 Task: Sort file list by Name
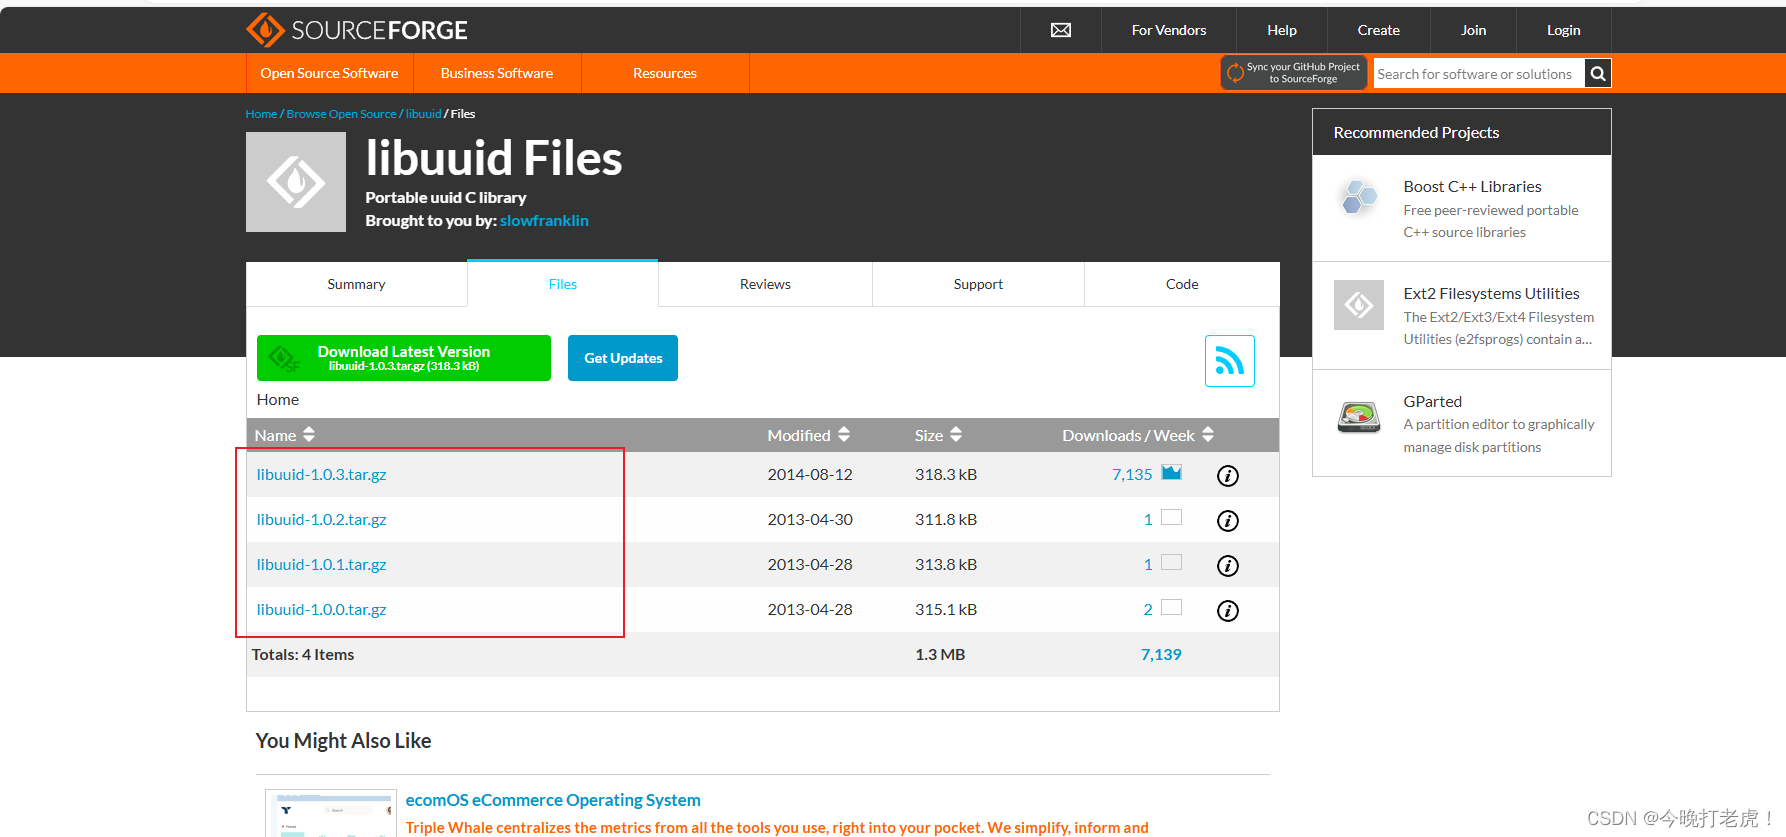click(x=285, y=435)
